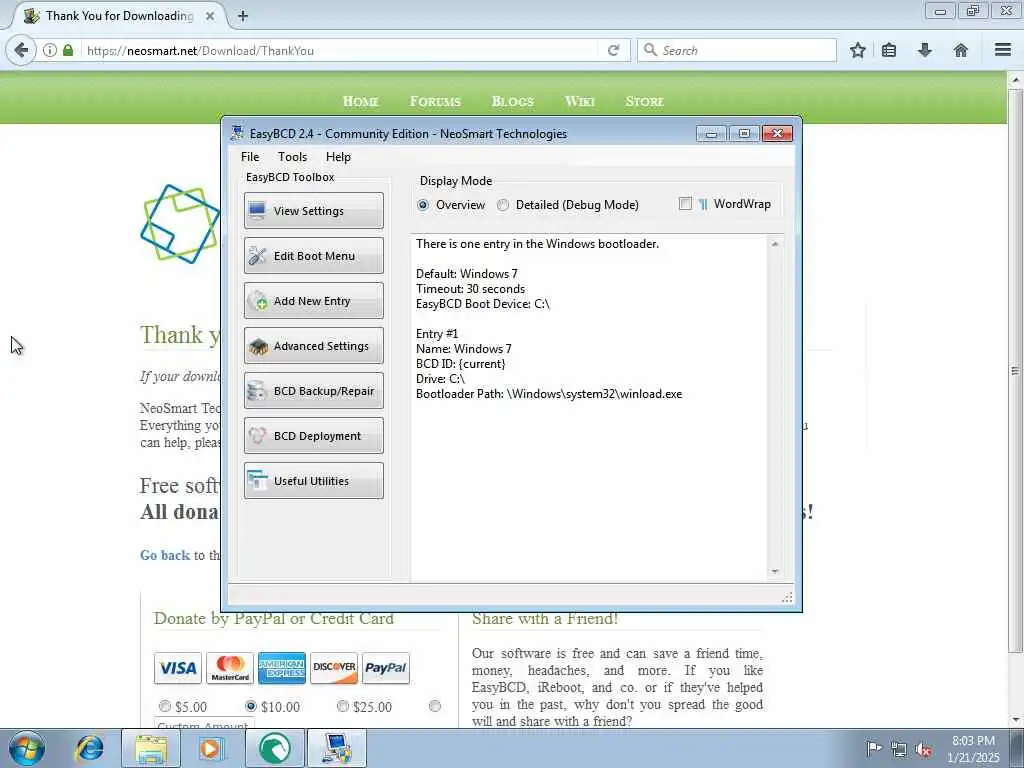Image resolution: width=1024 pixels, height=768 pixels.
Task: Click the scroll-up arrow in the EasyBCD output box
Action: pyautogui.click(x=775, y=244)
